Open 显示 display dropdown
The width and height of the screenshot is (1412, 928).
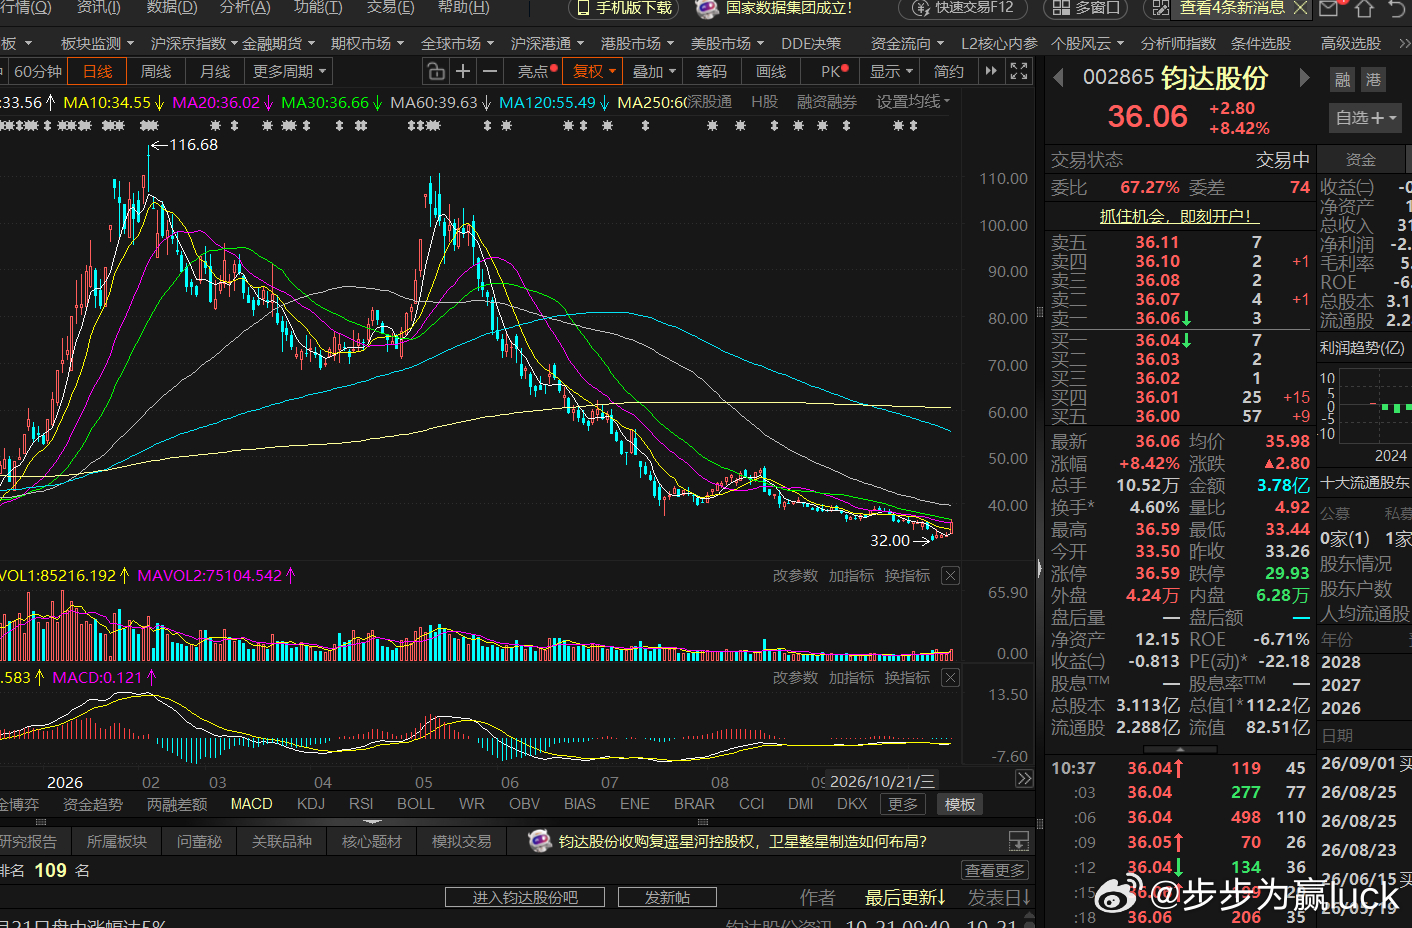click(x=891, y=72)
